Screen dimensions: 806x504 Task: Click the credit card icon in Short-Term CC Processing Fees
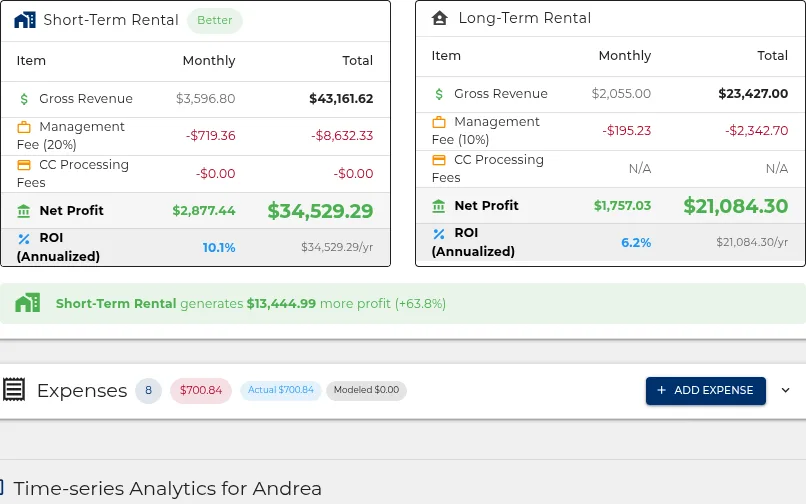click(24, 165)
